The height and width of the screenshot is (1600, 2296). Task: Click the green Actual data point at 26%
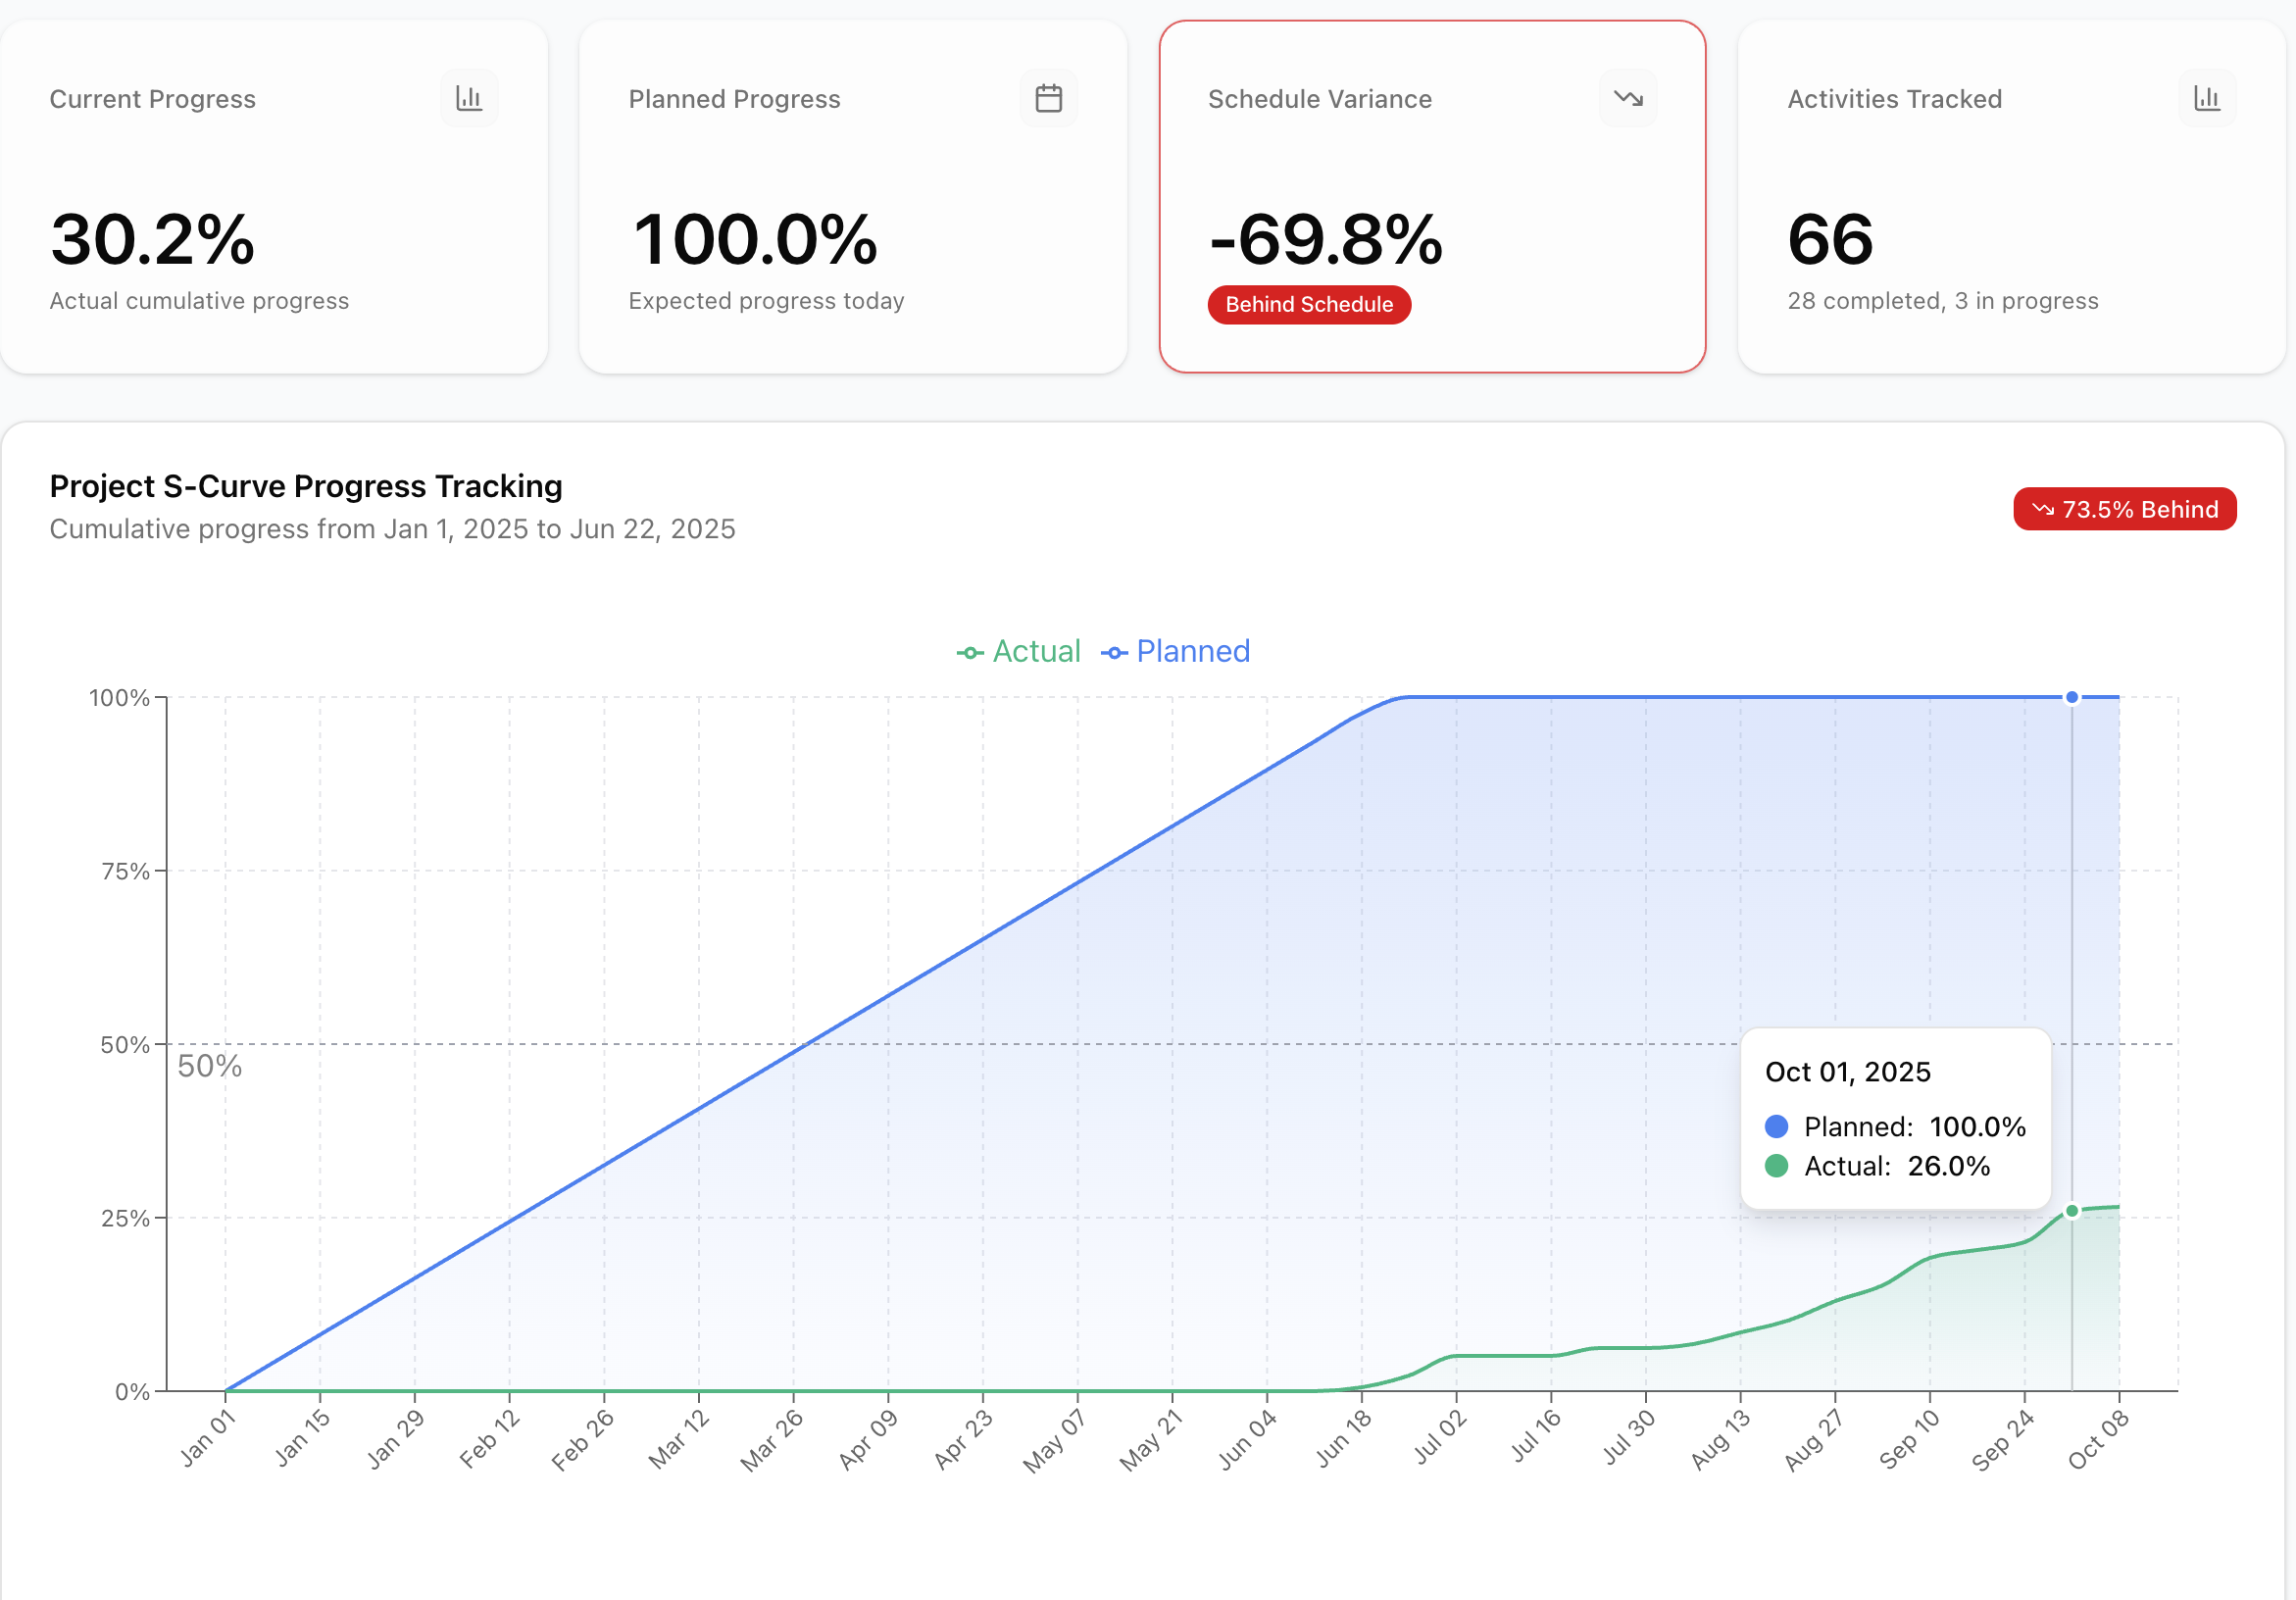(x=2071, y=1211)
